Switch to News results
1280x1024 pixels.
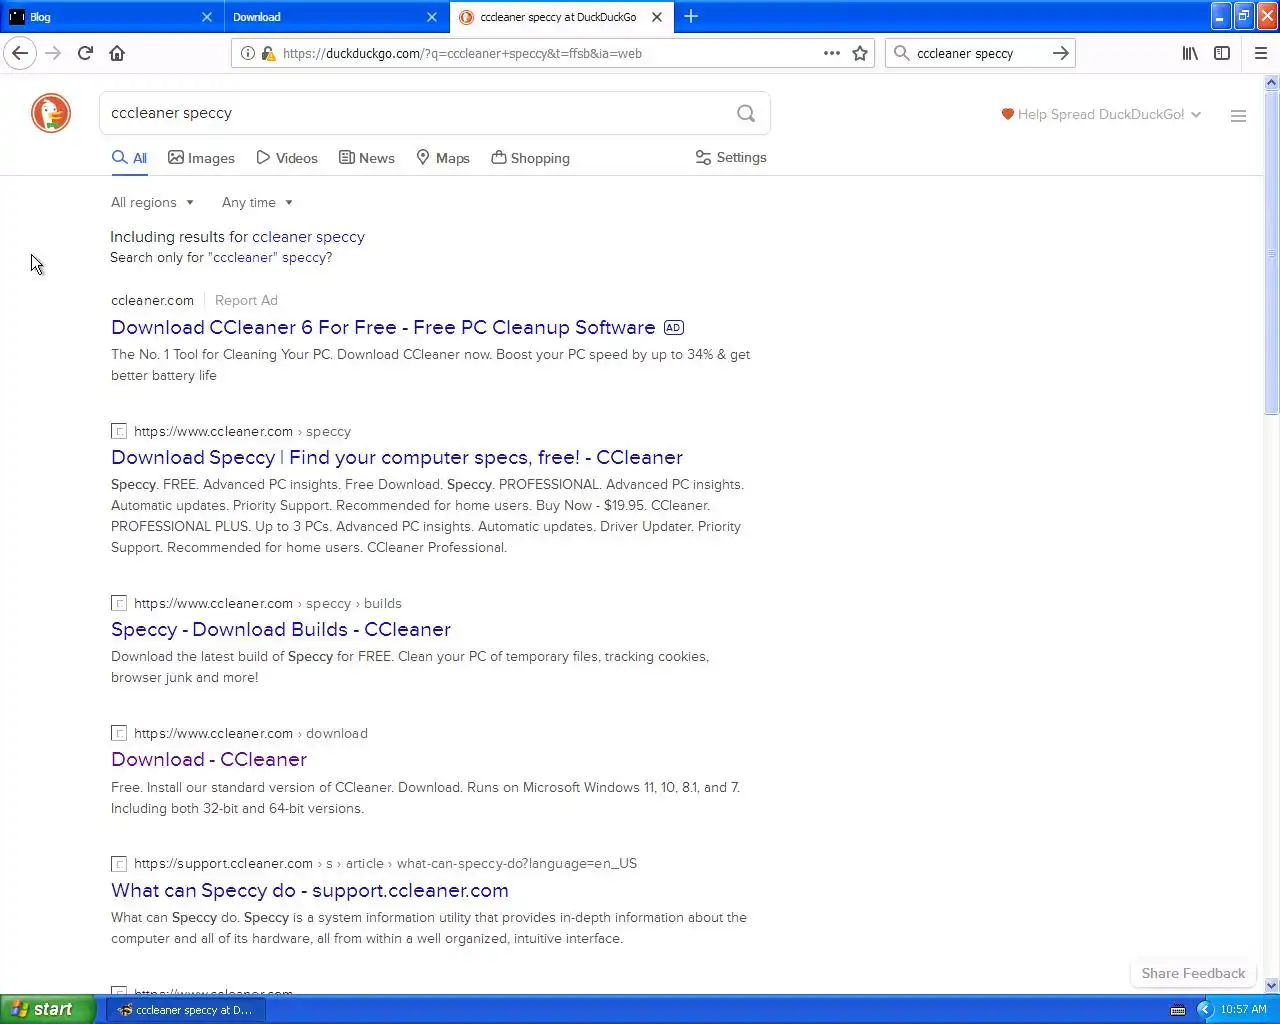(367, 158)
